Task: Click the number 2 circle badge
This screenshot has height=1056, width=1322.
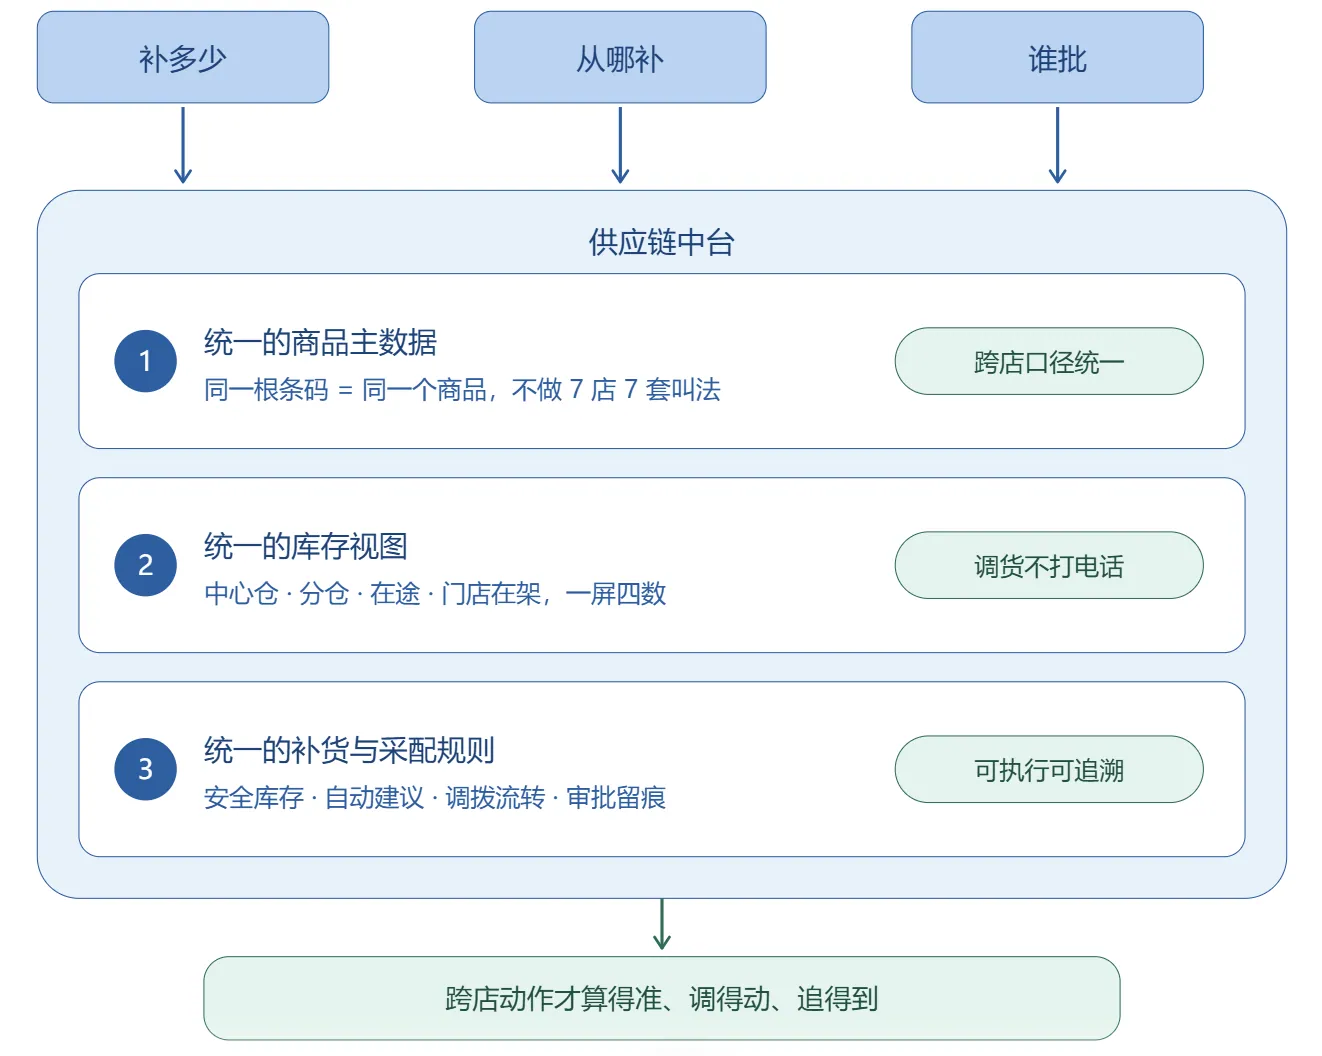Action: click(145, 565)
